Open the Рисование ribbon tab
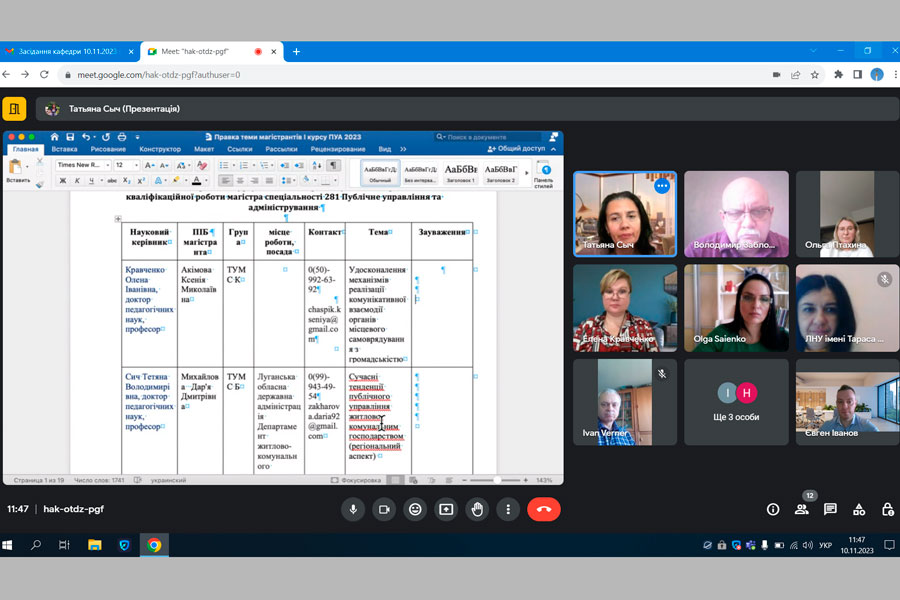Viewport: 900px width, 600px height. tap(108, 149)
